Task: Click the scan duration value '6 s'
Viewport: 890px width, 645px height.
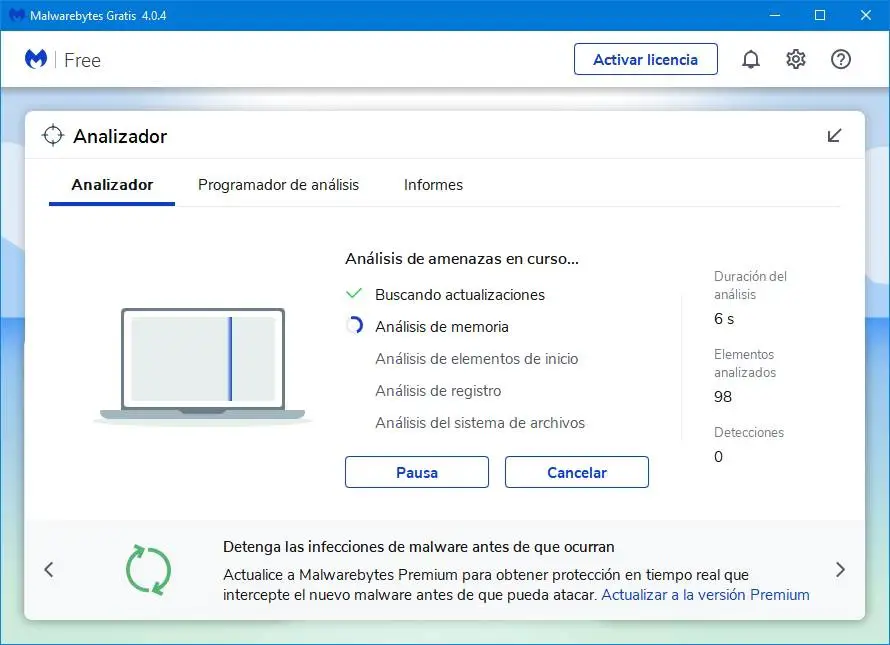Action: pyautogui.click(x=724, y=319)
